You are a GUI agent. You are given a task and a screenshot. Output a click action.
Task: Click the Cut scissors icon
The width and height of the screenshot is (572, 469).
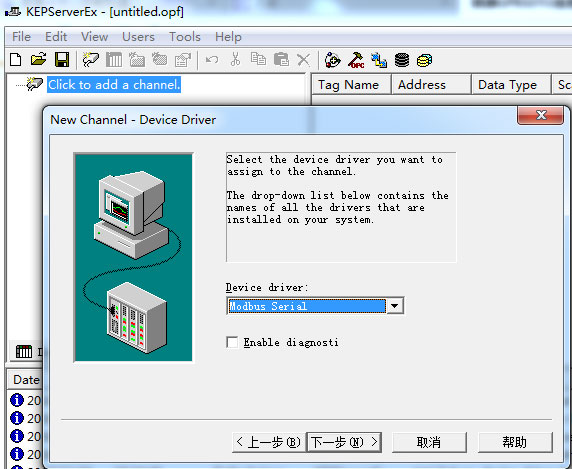235,59
